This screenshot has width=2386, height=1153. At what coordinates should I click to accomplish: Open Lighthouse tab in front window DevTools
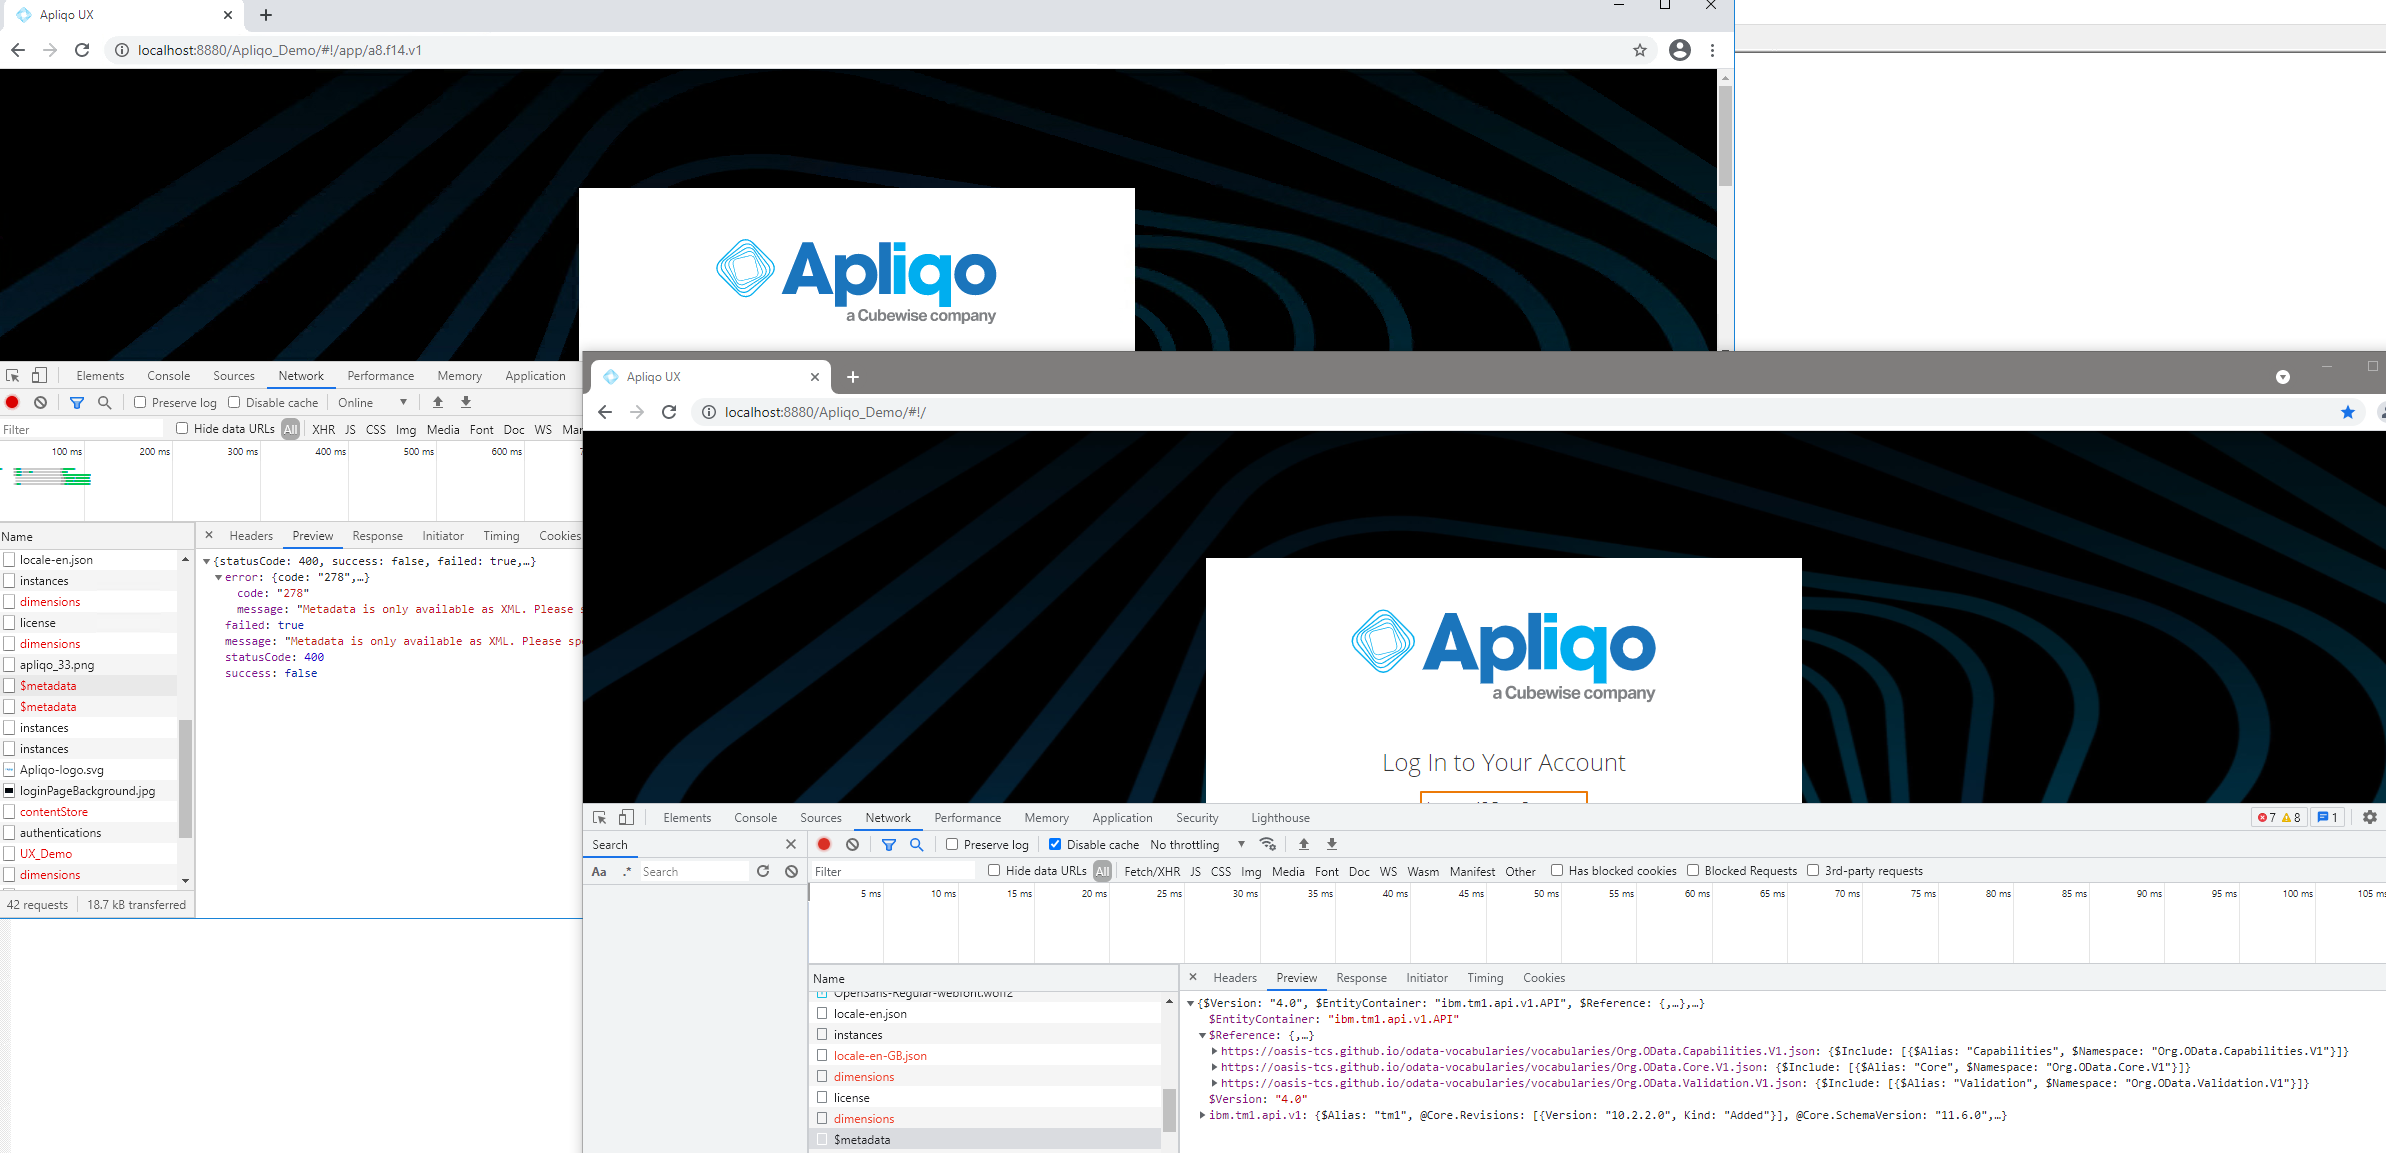(1280, 818)
